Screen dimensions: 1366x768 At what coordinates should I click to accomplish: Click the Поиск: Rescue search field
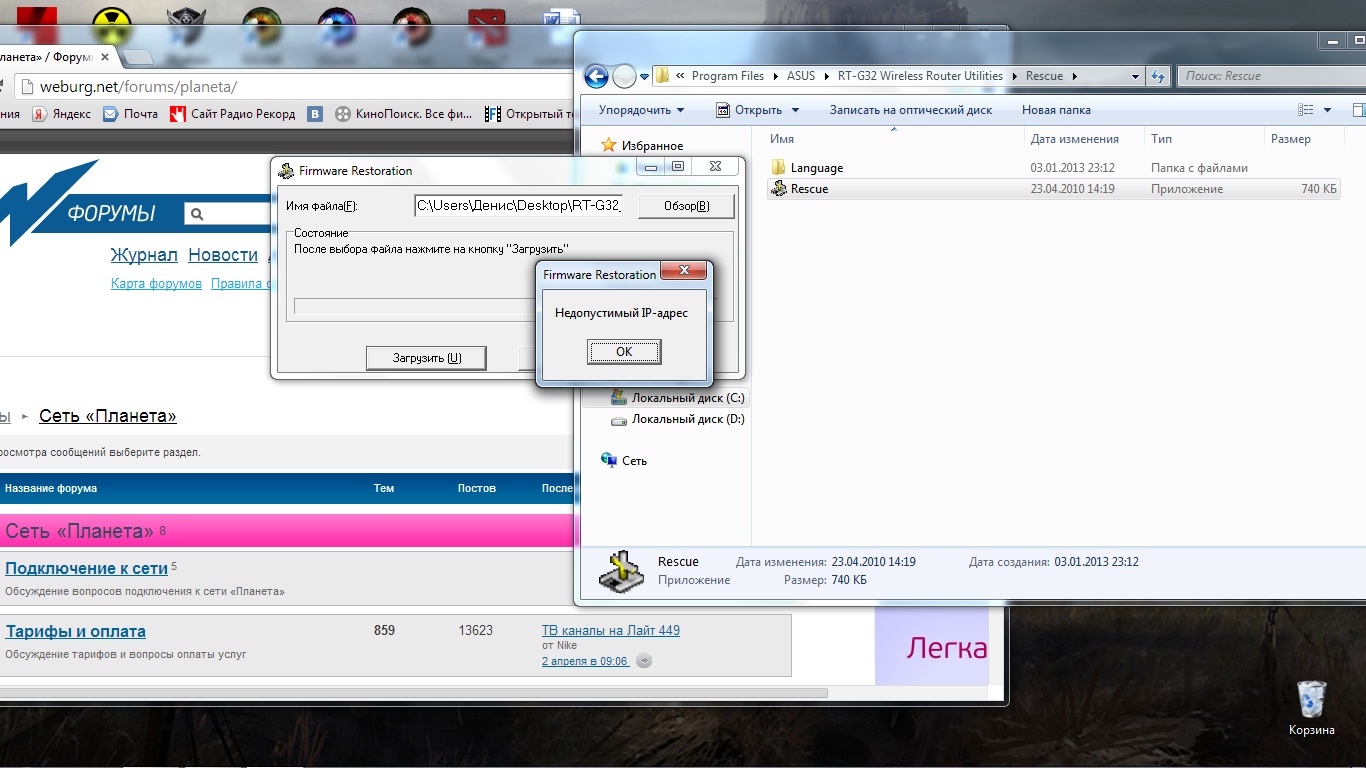1270,76
